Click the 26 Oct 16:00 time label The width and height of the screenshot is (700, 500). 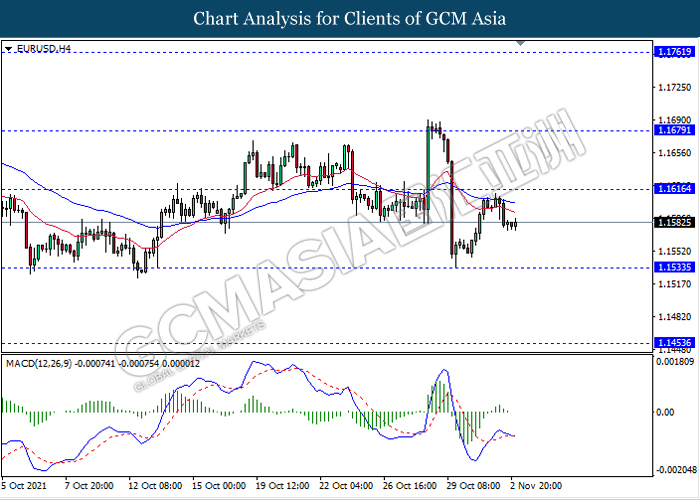[x=411, y=486]
